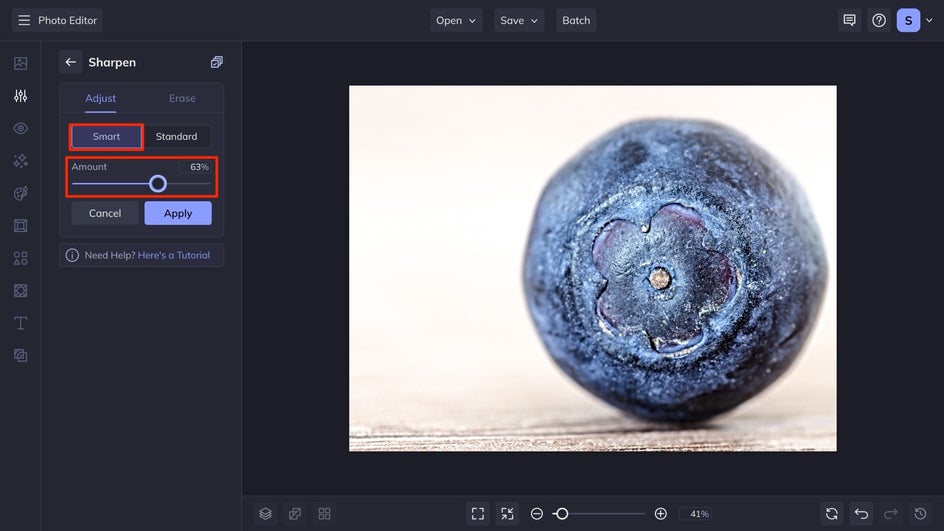This screenshot has width=944, height=531.
Task: Open the Overlays sidebar icon
Action: coord(20,291)
